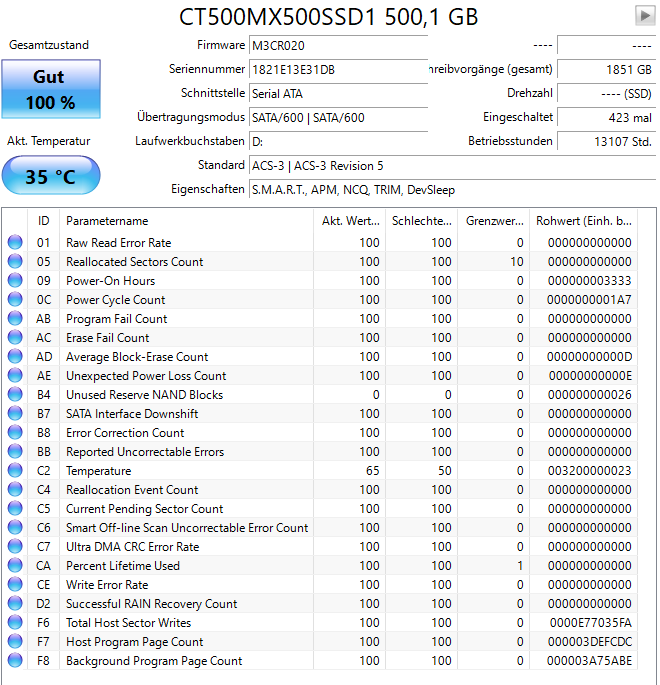
Task: Select raw value 000003DEFCDC
Action: click(590, 642)
